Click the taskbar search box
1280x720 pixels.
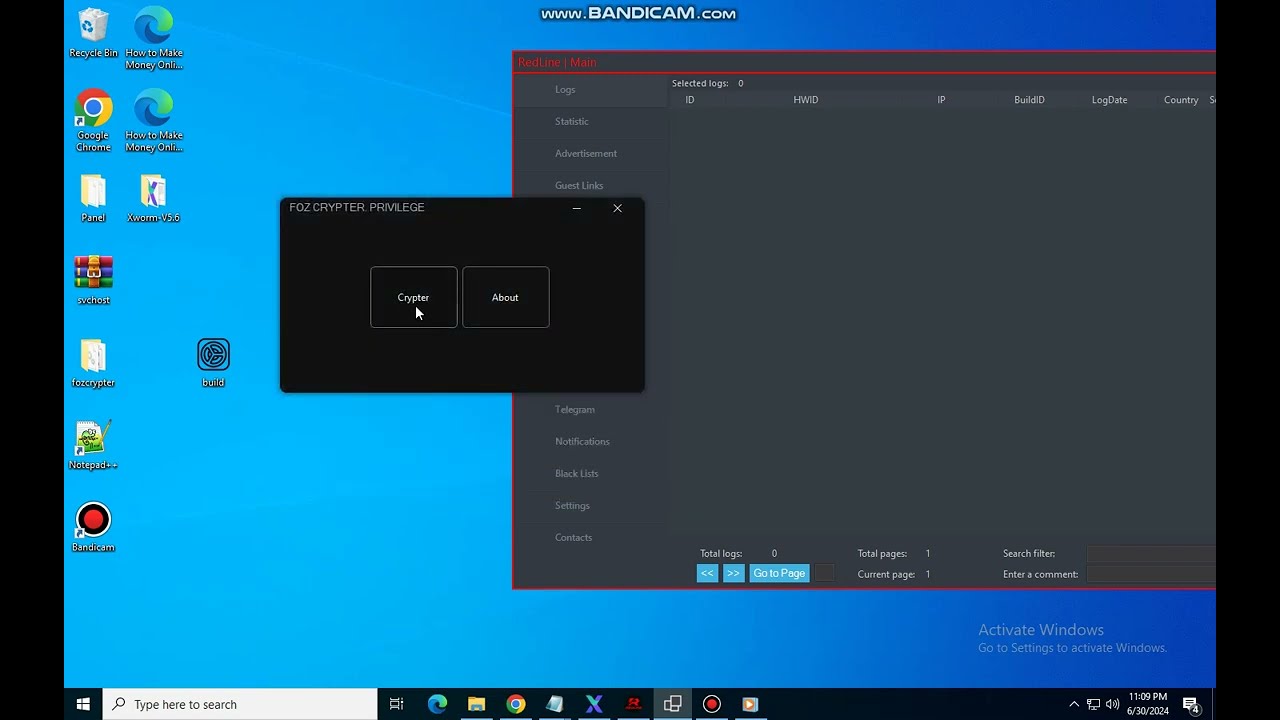click(x=240, y=704)
